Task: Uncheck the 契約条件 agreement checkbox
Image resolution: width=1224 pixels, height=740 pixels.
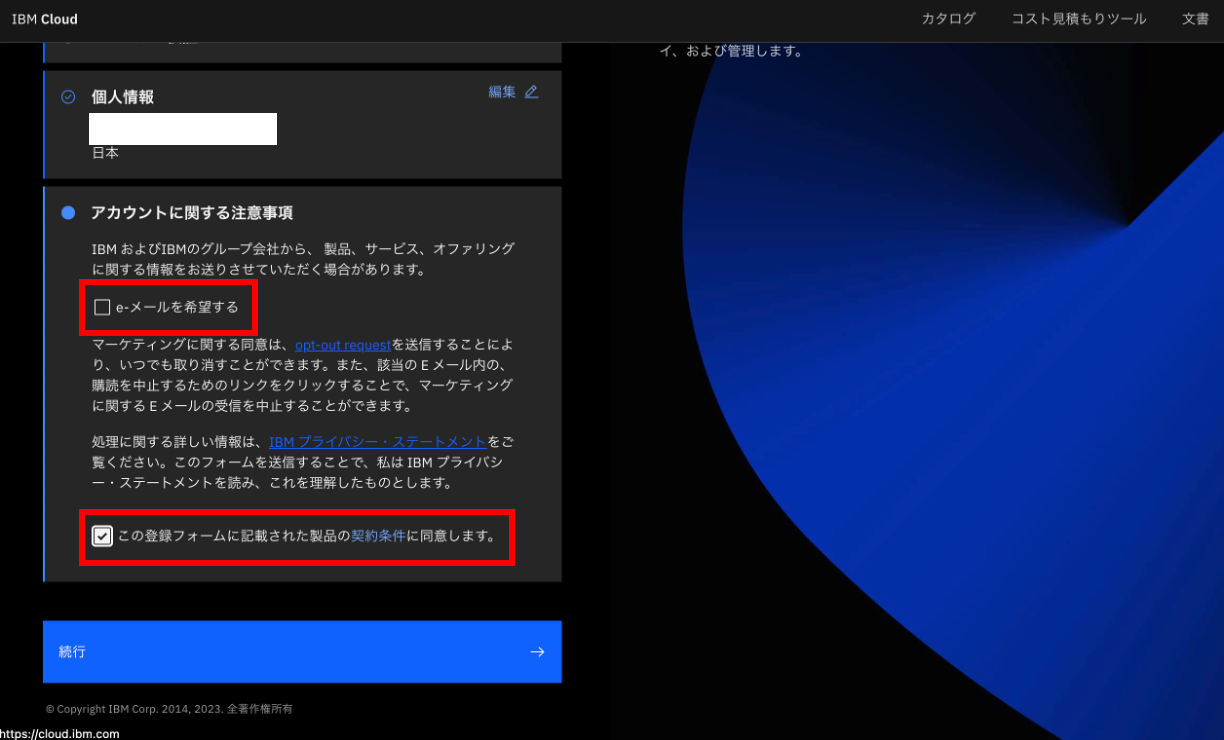Action: click(x=102, y=536)
